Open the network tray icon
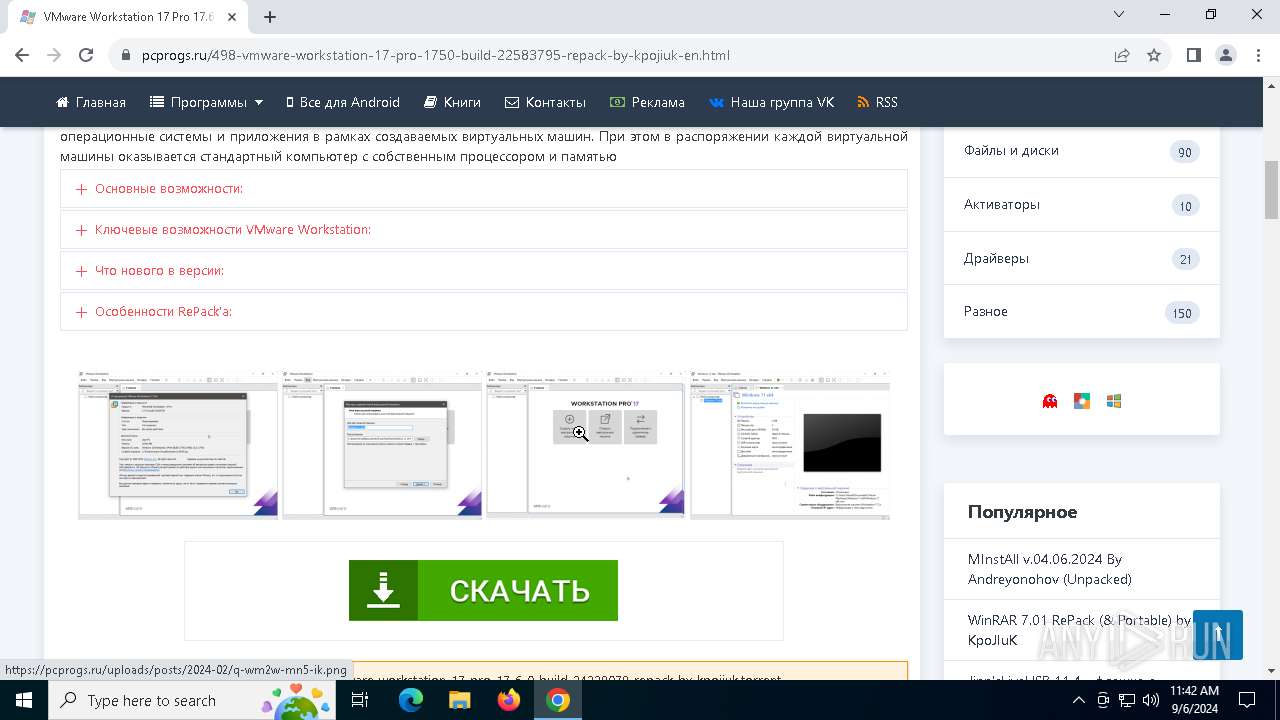The width and height of the screenshot is (1280, 720). coord(1126,700)
